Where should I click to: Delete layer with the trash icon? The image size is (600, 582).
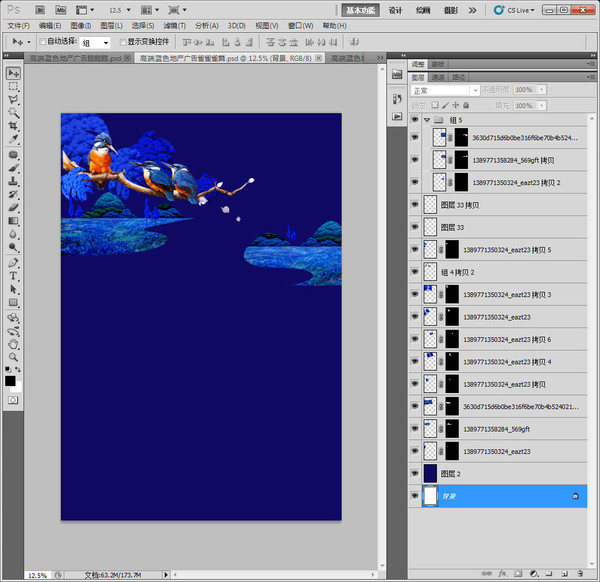click(580, 573)
